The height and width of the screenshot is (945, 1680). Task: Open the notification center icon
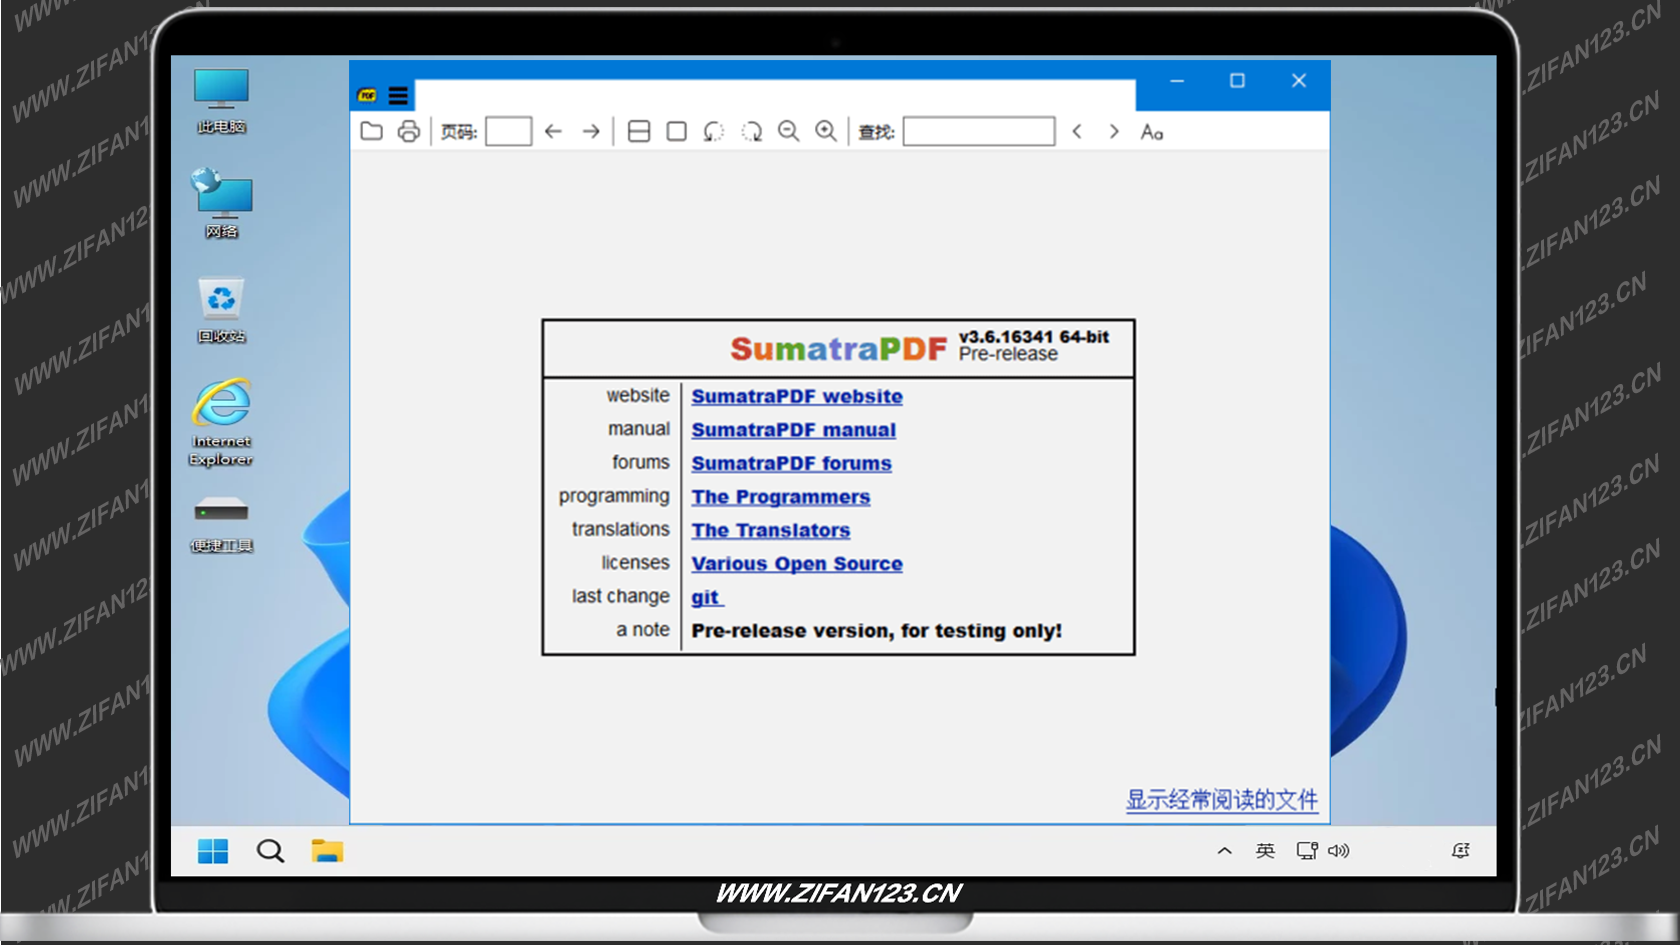coord(1461,851)
